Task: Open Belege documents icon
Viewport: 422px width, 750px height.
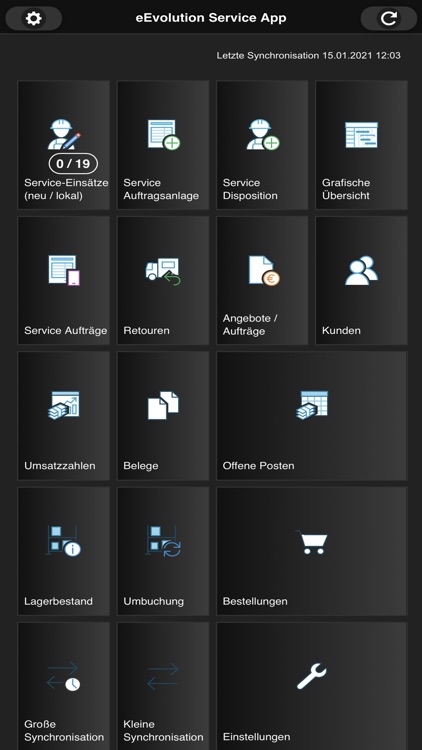Action: [163, 406]
